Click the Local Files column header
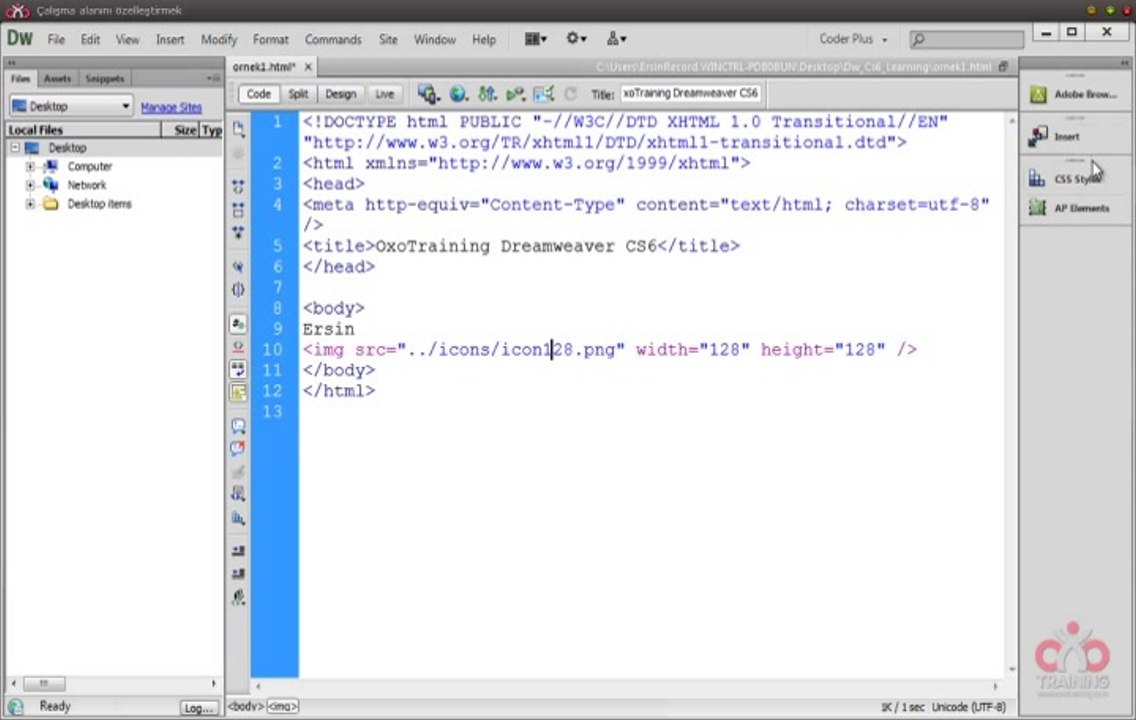Screen dimensions: 1136x720 tap(83, 130)
